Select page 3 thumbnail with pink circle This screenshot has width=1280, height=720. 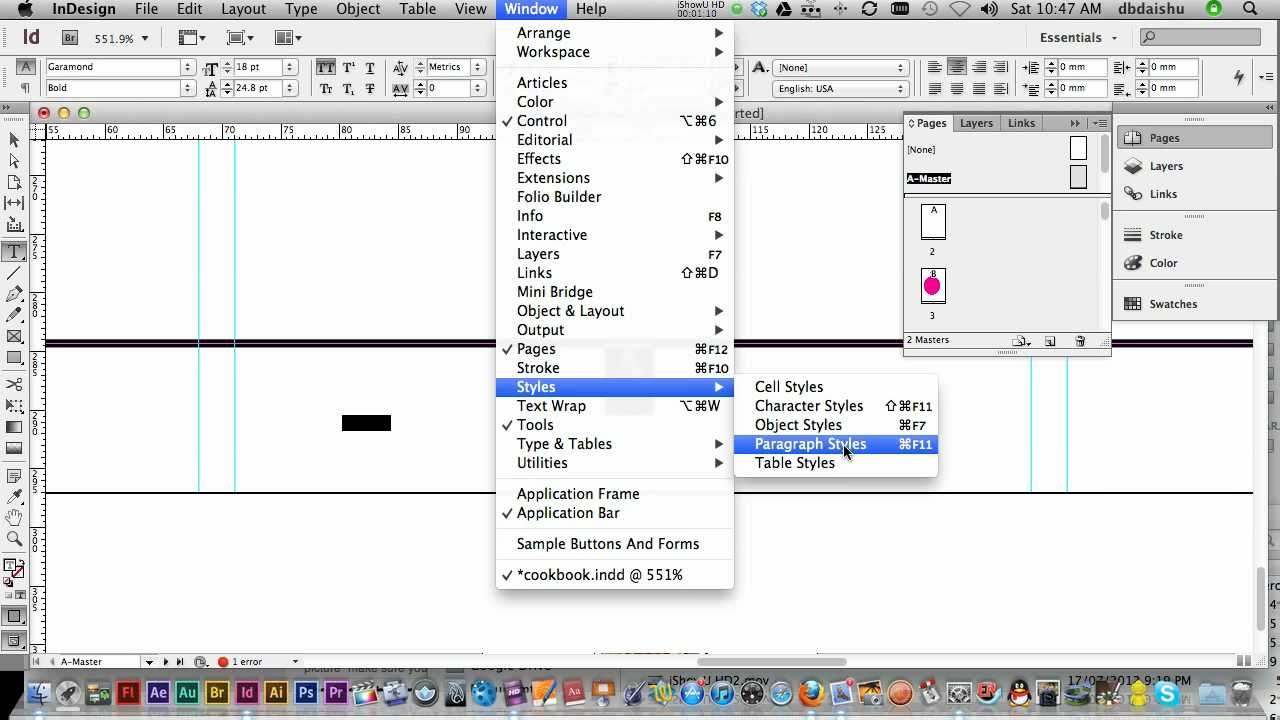tap(932, 286)
